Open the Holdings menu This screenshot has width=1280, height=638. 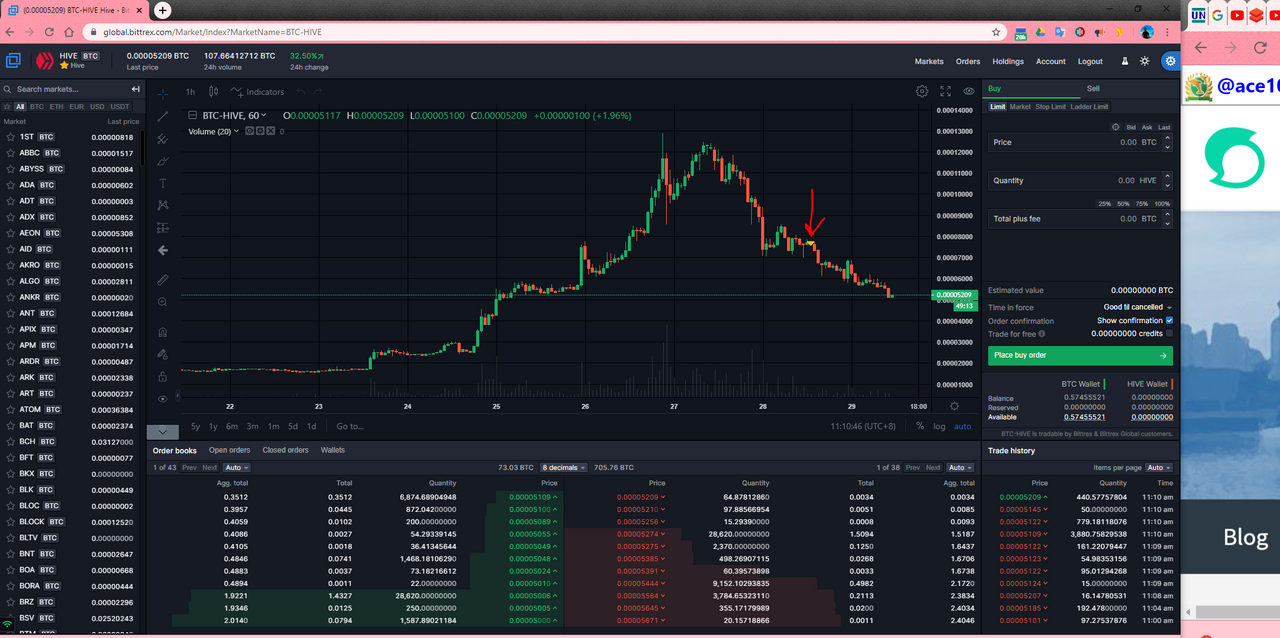coord(1008,61)
